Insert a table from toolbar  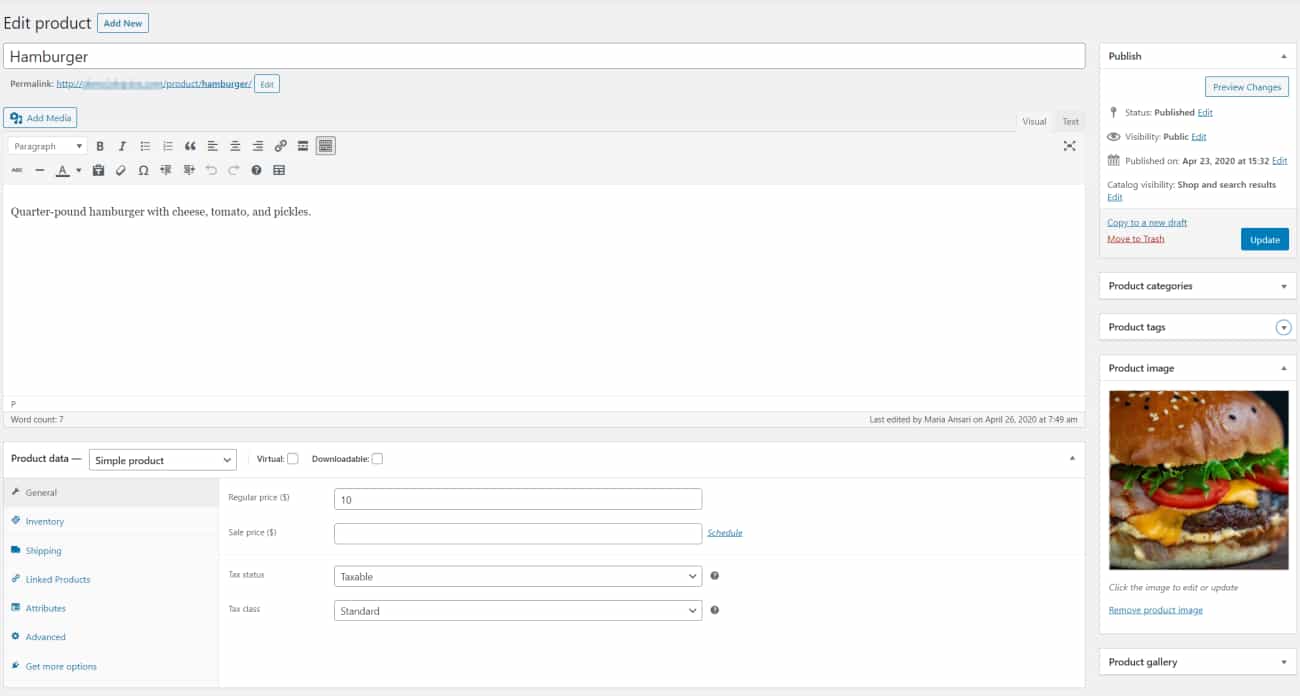click(279, 170)
